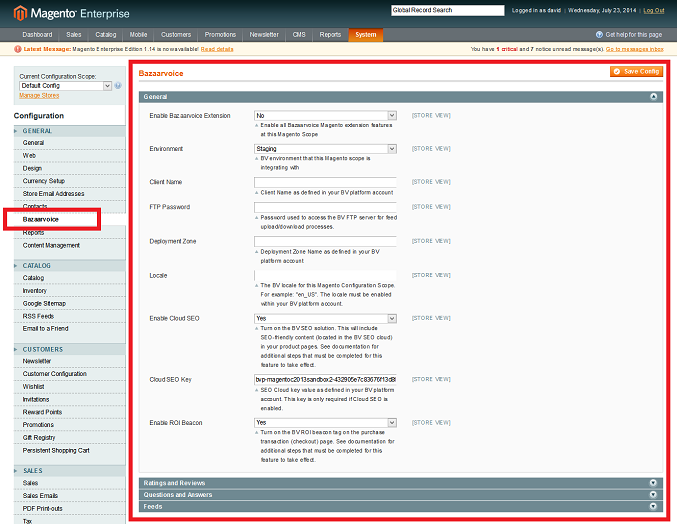Click the Save Config button
The width and height of the screenshot is (677, 524).
coord(636,71)
